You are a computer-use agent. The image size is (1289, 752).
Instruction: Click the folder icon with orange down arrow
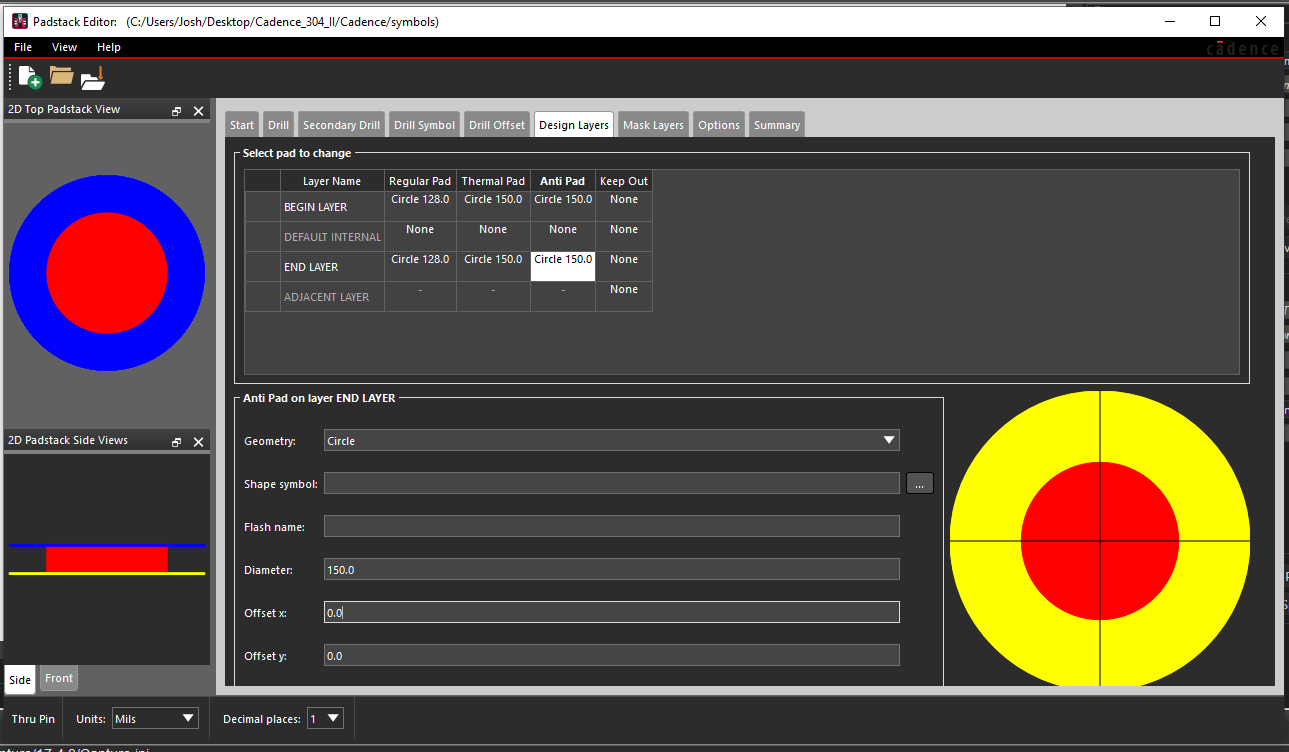[93, 77]
